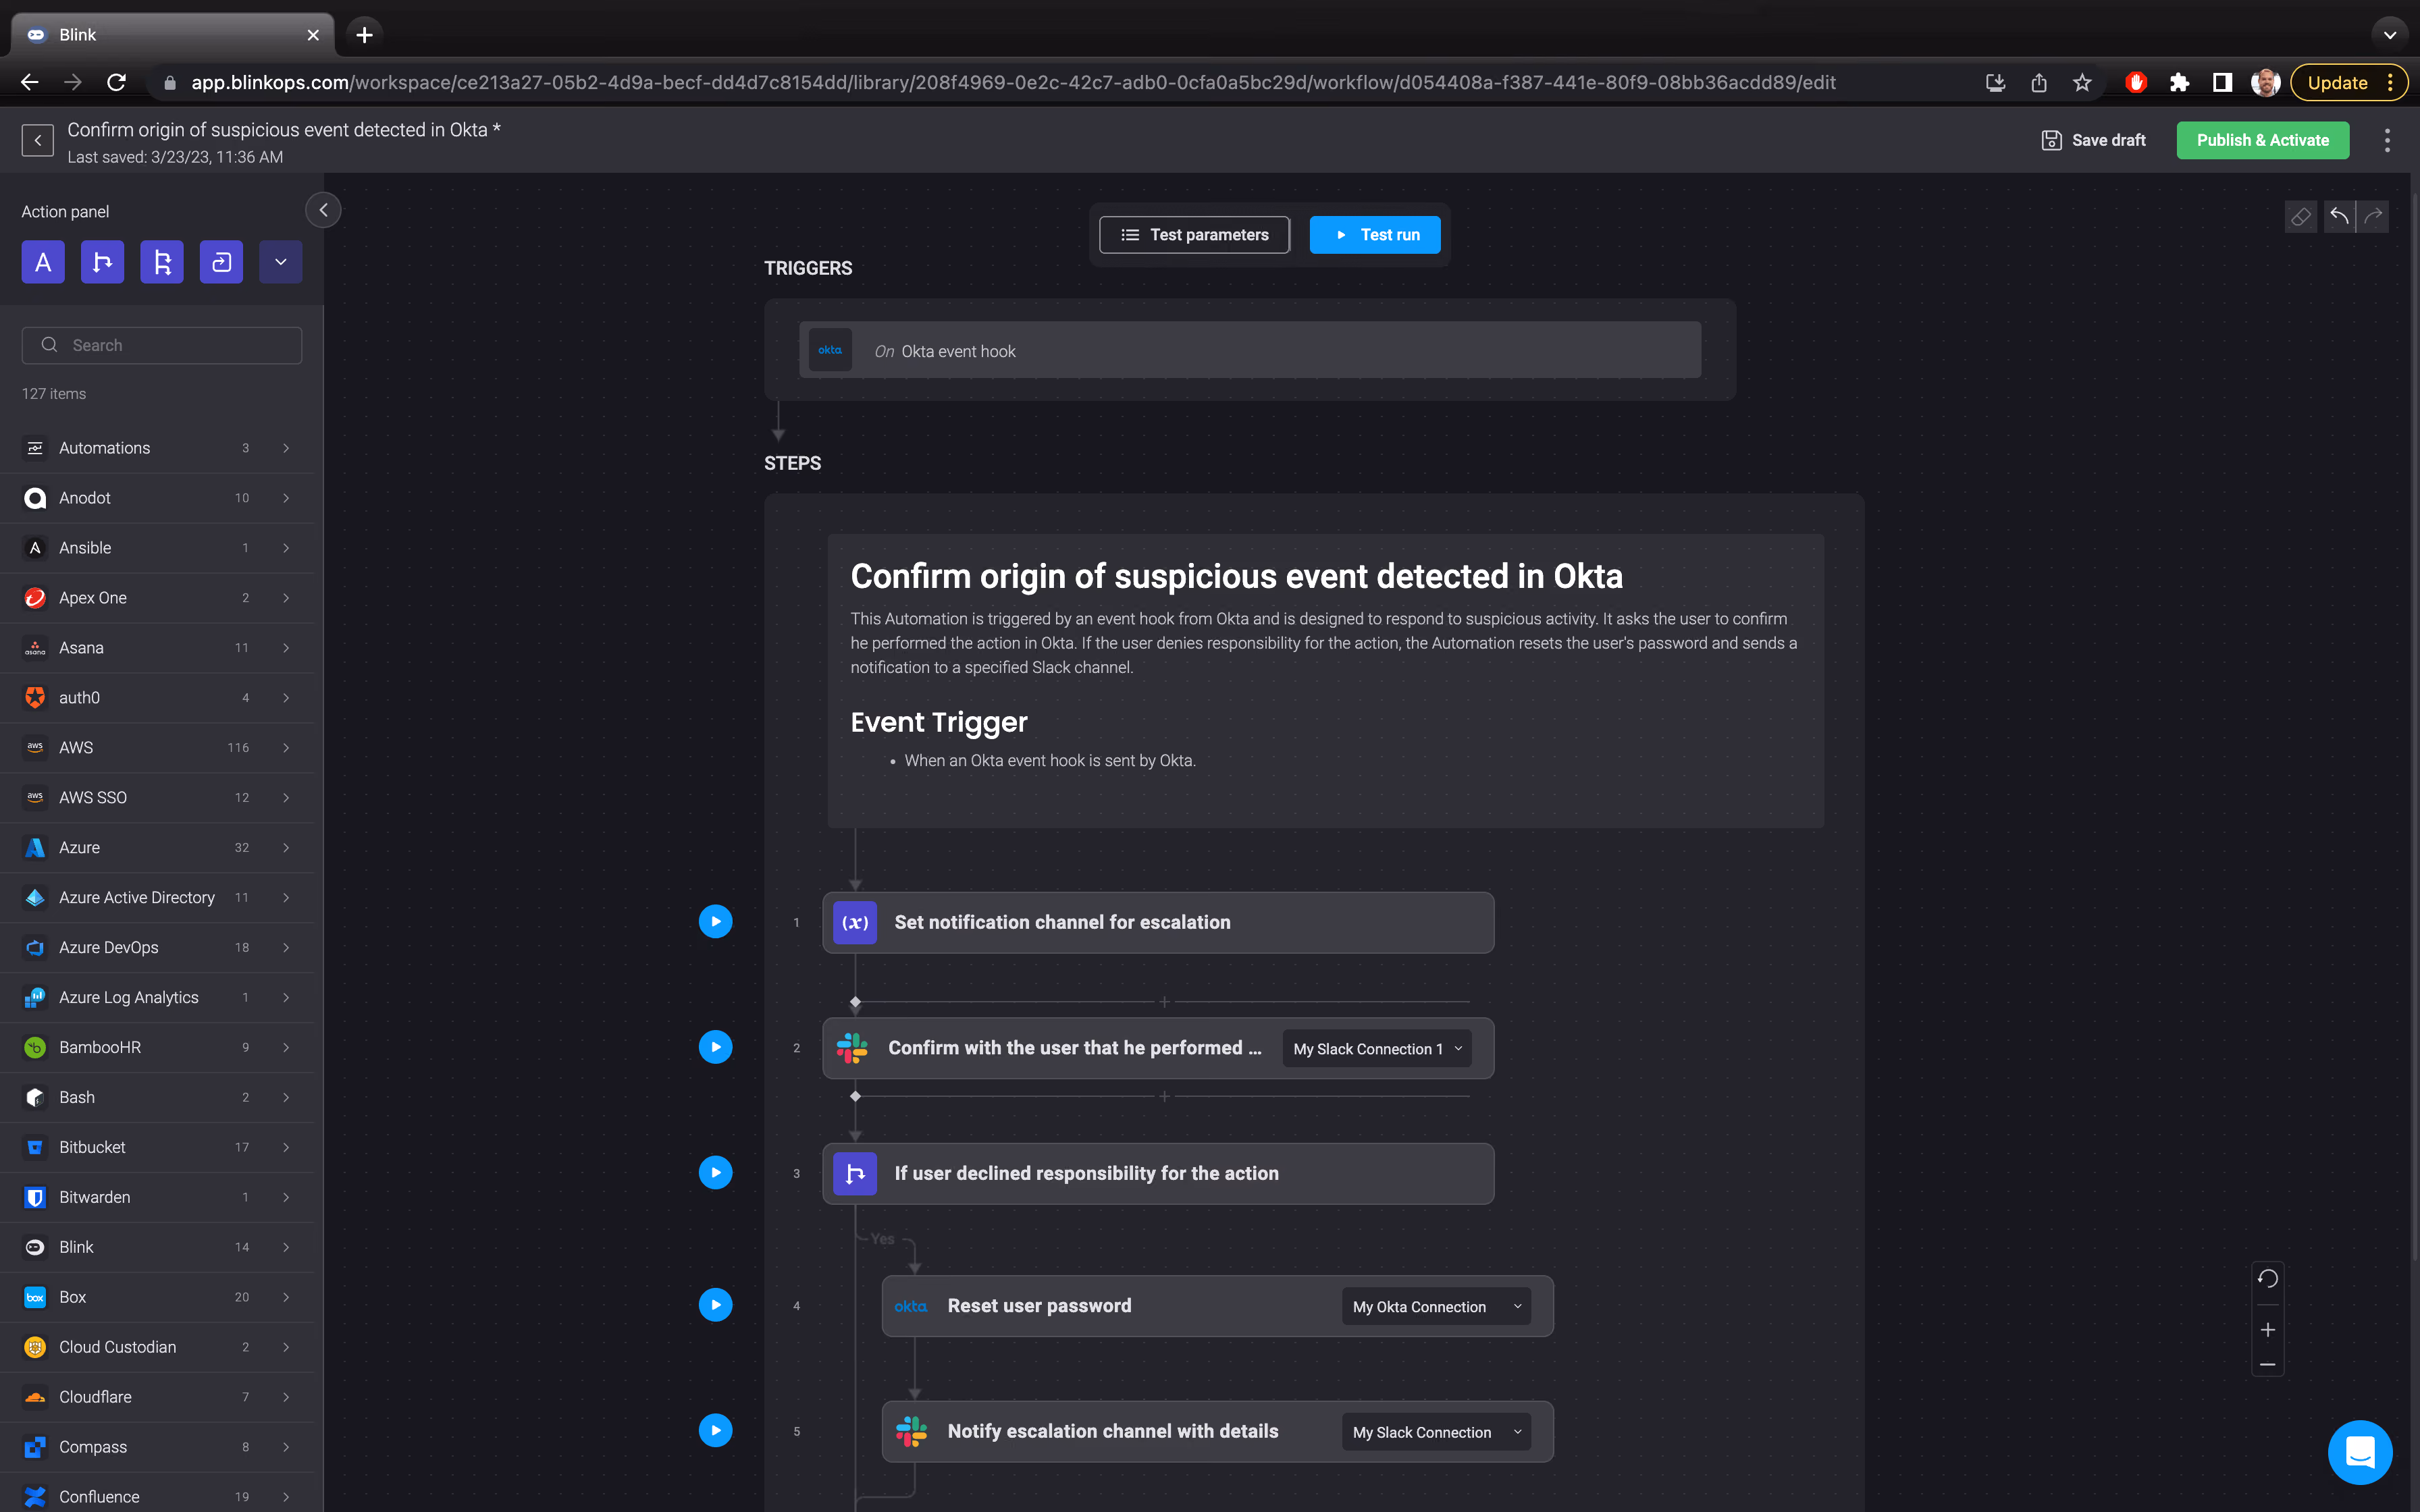The width and height of the screenshot is (2420, 1512).
Task: Run step 1 Set notification channel
Action: [715, 922]
